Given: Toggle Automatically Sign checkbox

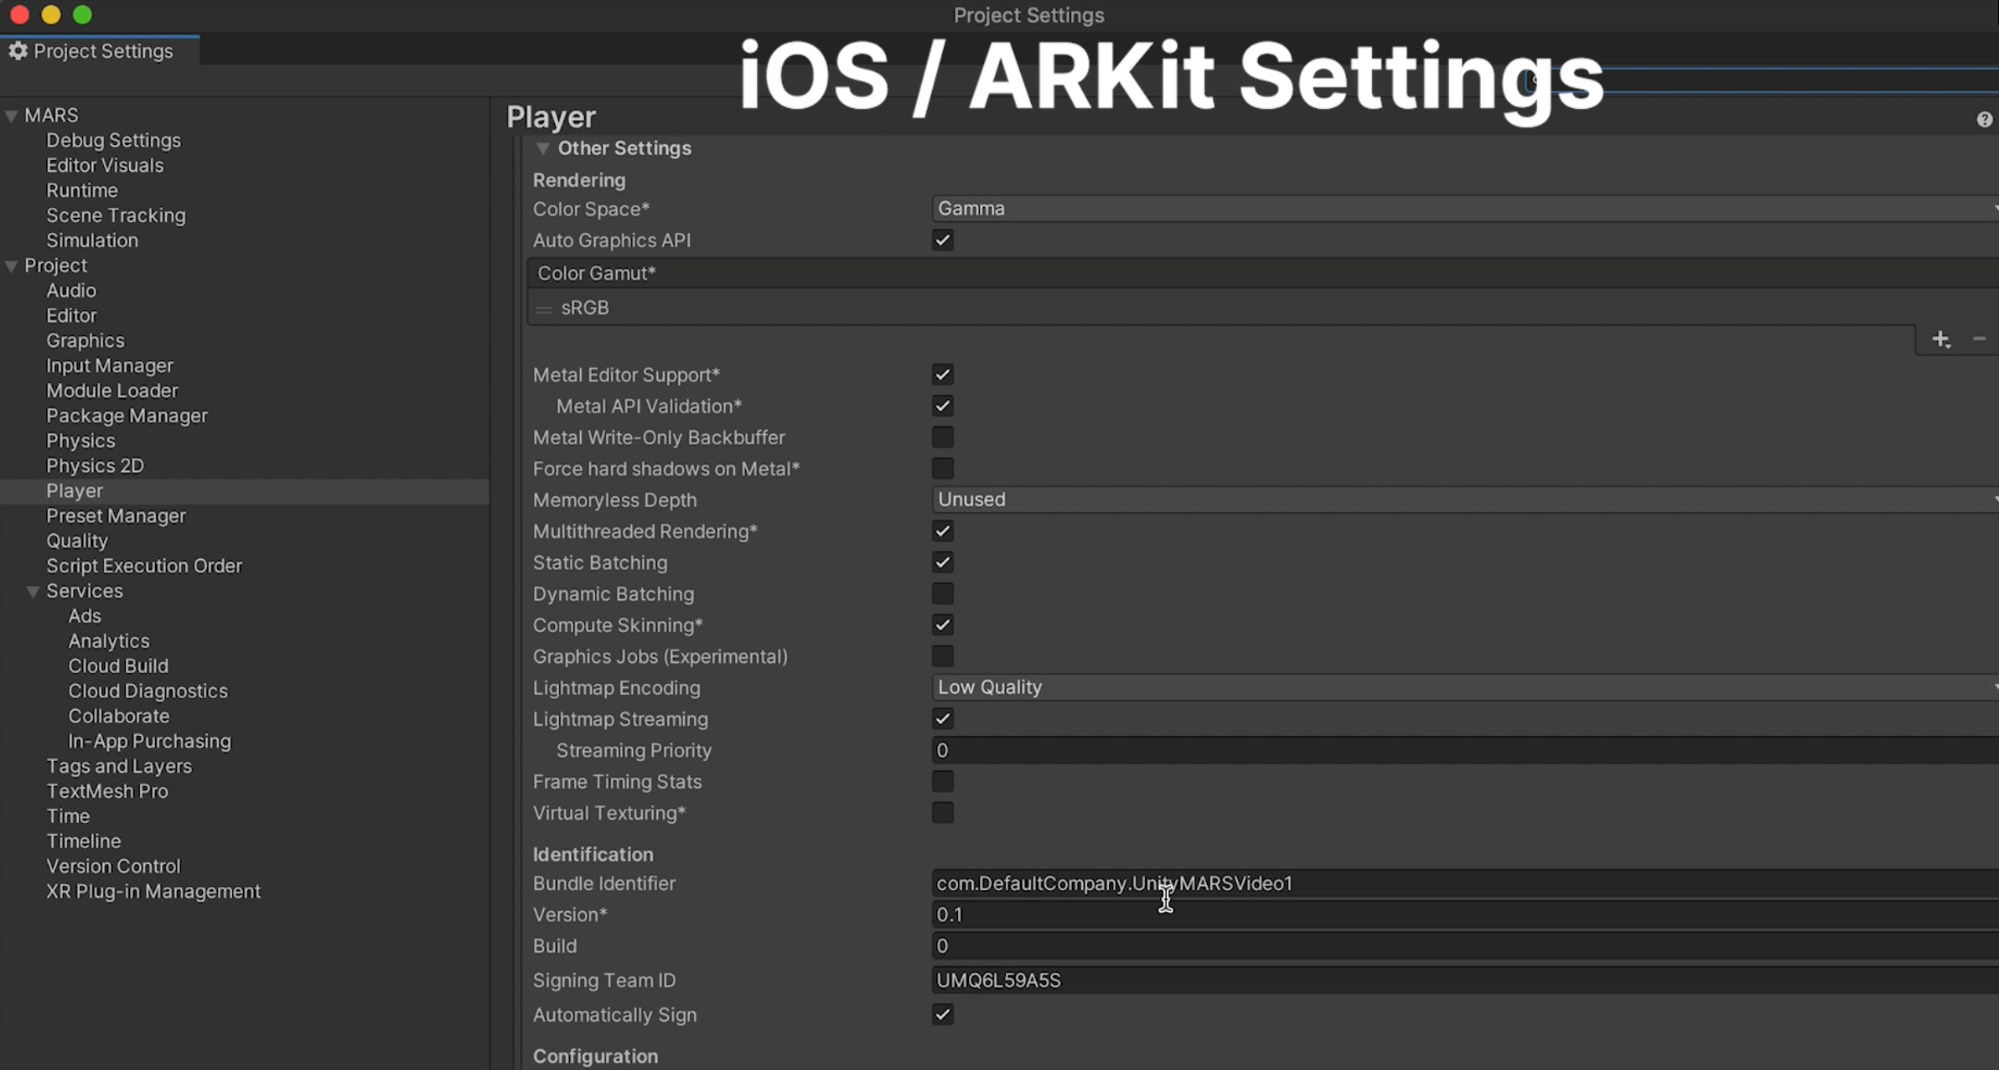Looking at the screenshot, I should point(942,1015).
